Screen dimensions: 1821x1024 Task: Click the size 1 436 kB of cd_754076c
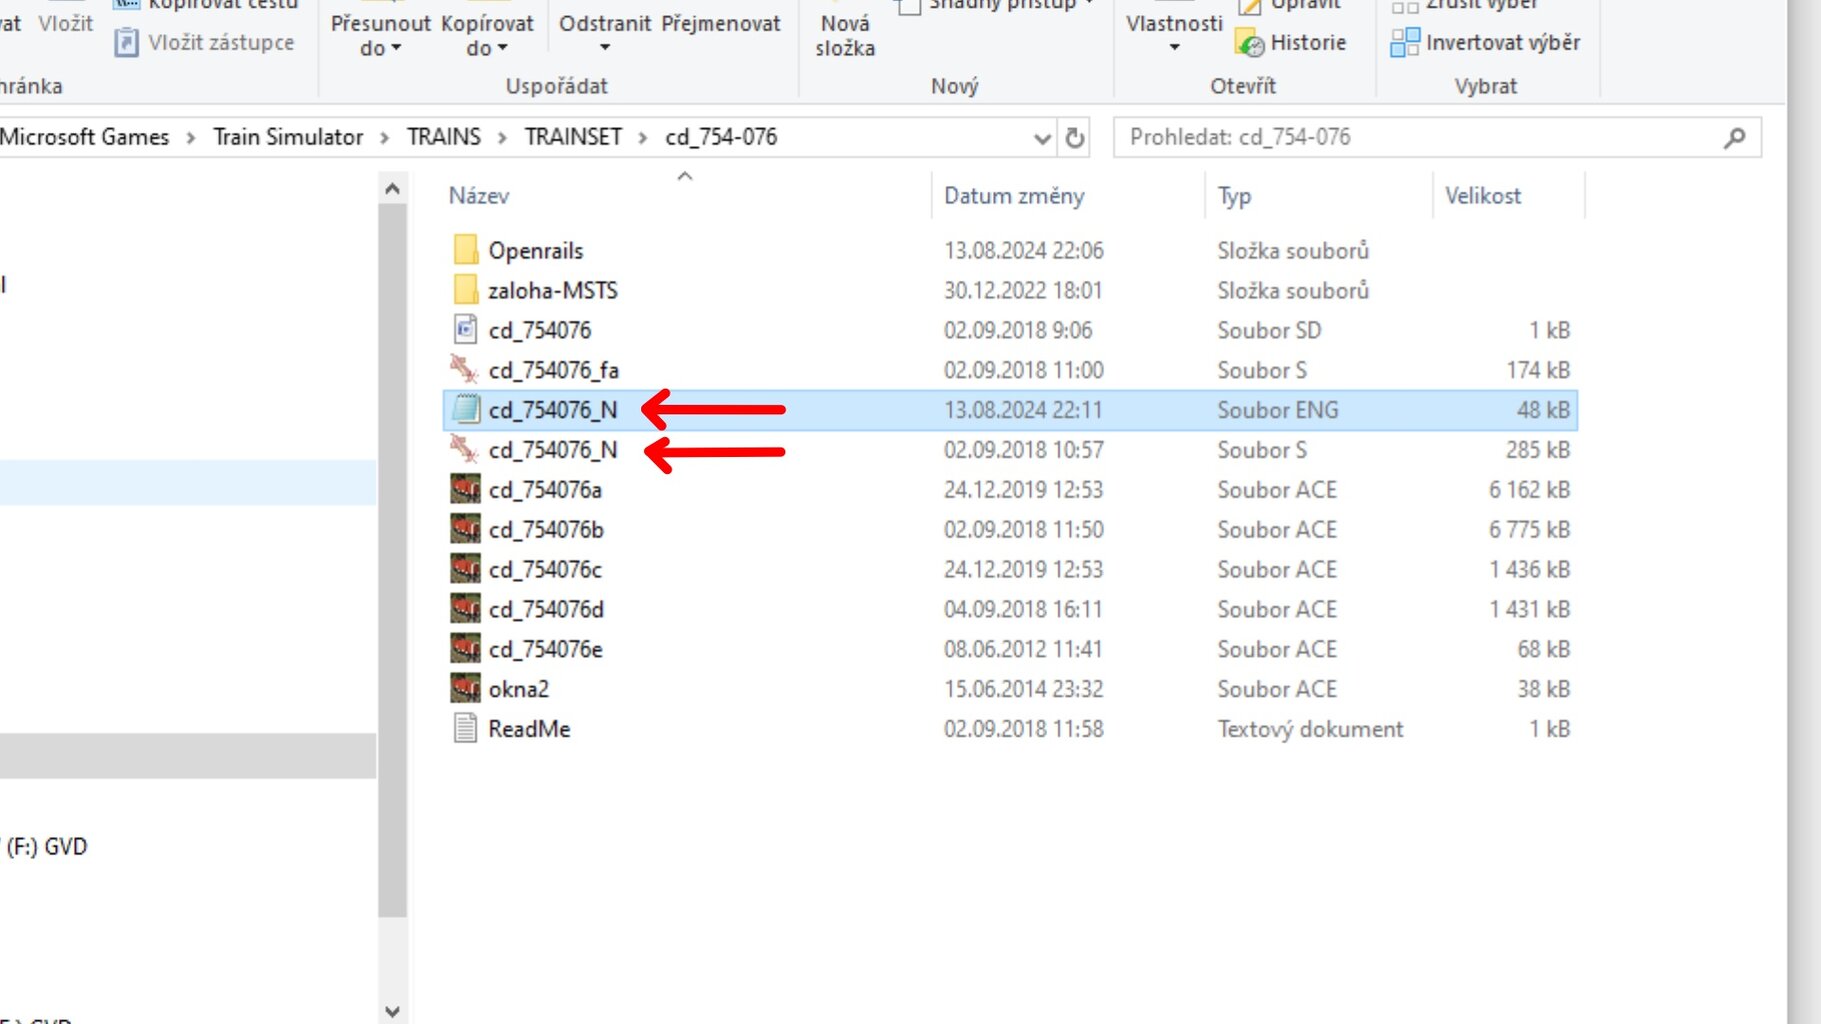1529,569
